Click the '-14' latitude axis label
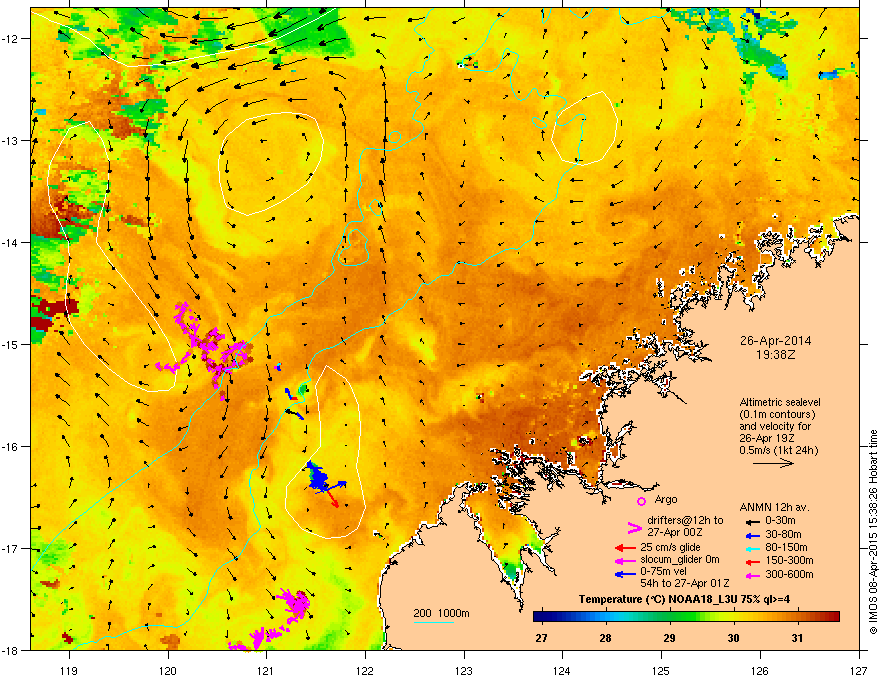This screenshot has height=680, width=880. 10,242
